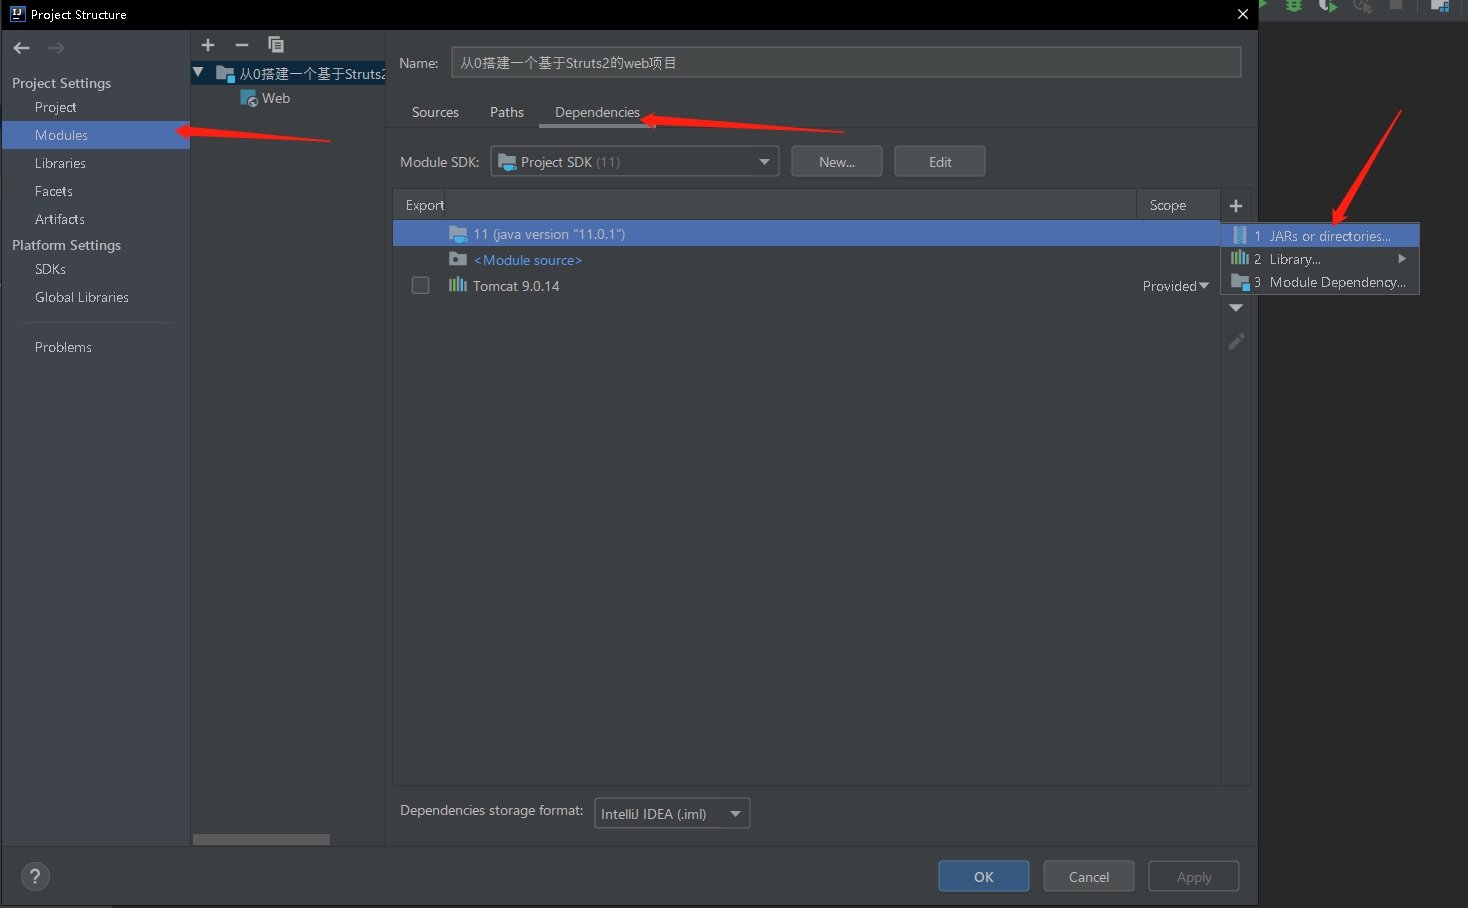The width and height of the screenshot is (1468, 908).
Task: Remove the selected module with the minus icon
Action: 242,45
